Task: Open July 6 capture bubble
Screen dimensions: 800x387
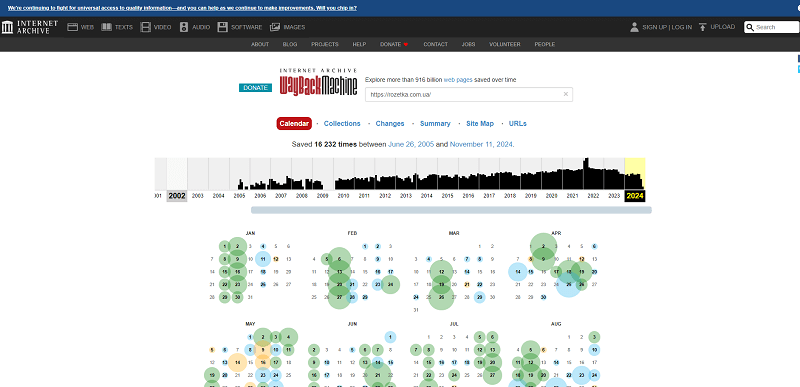Action: [492, 337]
